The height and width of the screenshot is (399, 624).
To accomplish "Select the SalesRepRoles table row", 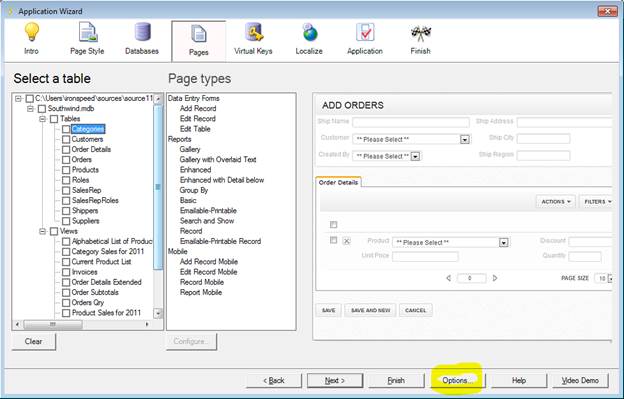I will [x=95, y=200].
